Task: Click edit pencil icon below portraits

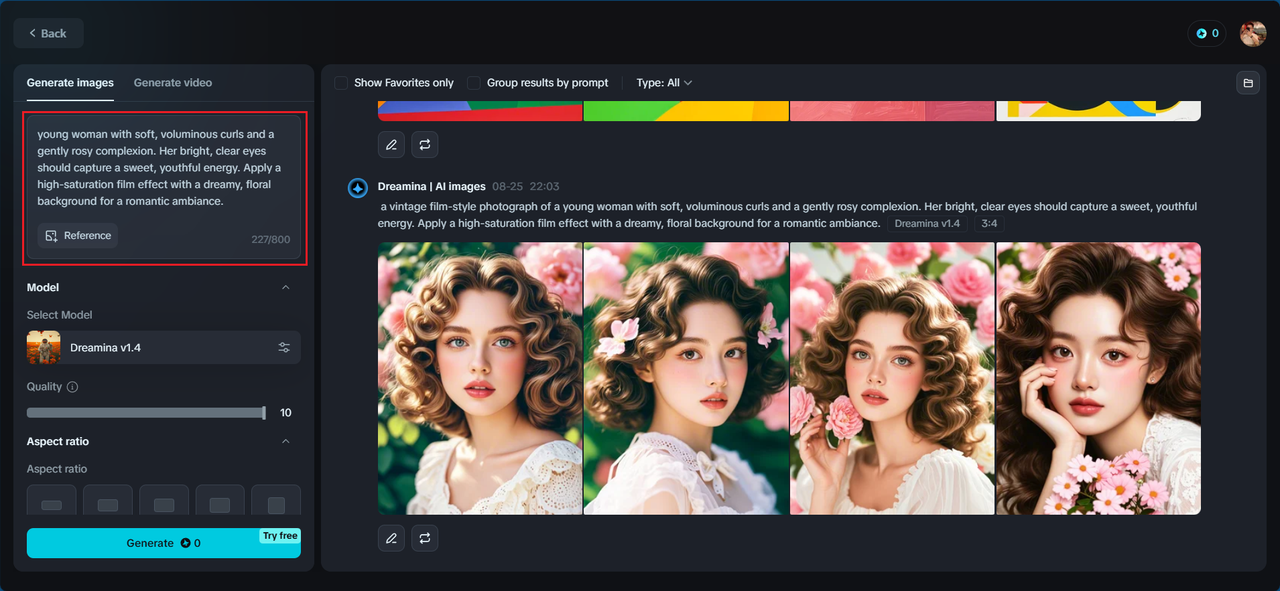Action: (x=391, y=538)
